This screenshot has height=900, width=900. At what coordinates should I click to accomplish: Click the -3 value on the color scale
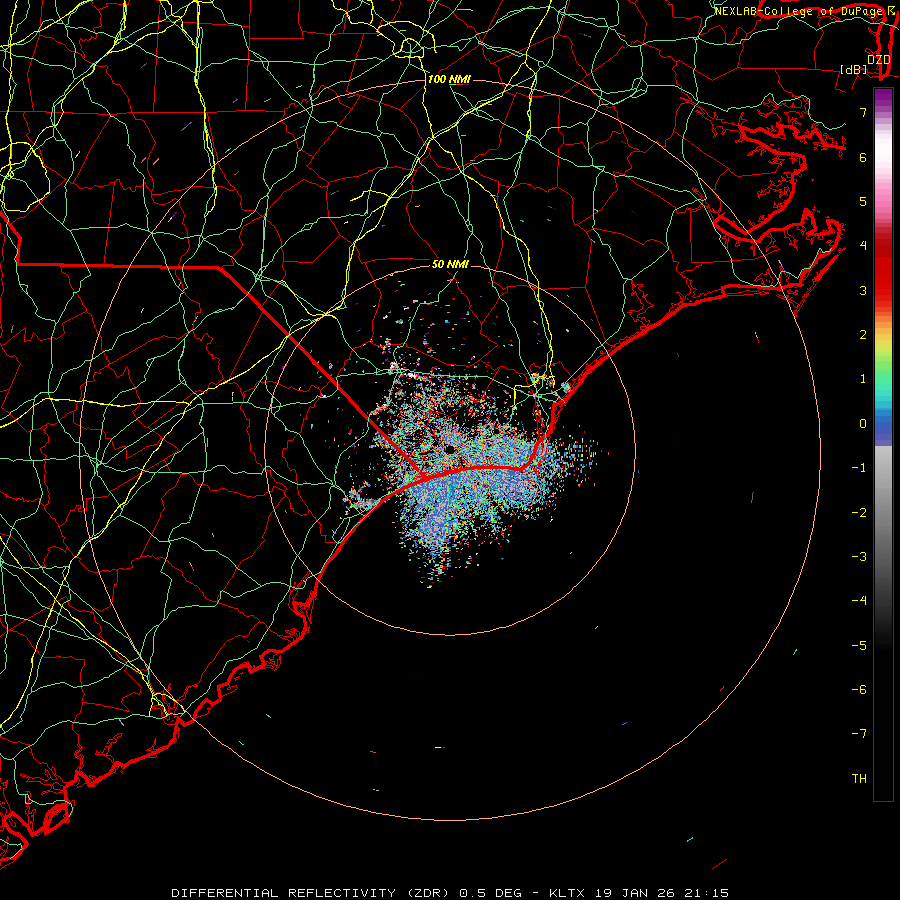pos(859,557)
